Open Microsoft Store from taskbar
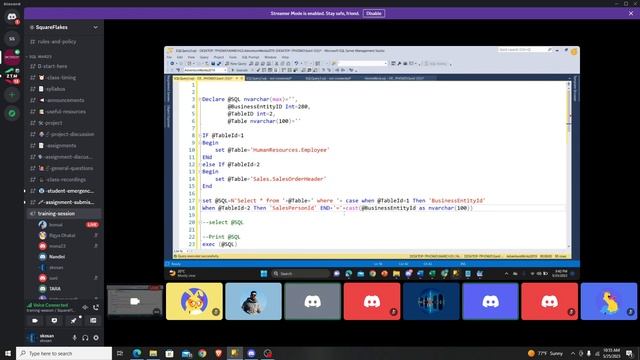This screenshot has width=640, height=360. click(x=169, y=353)
